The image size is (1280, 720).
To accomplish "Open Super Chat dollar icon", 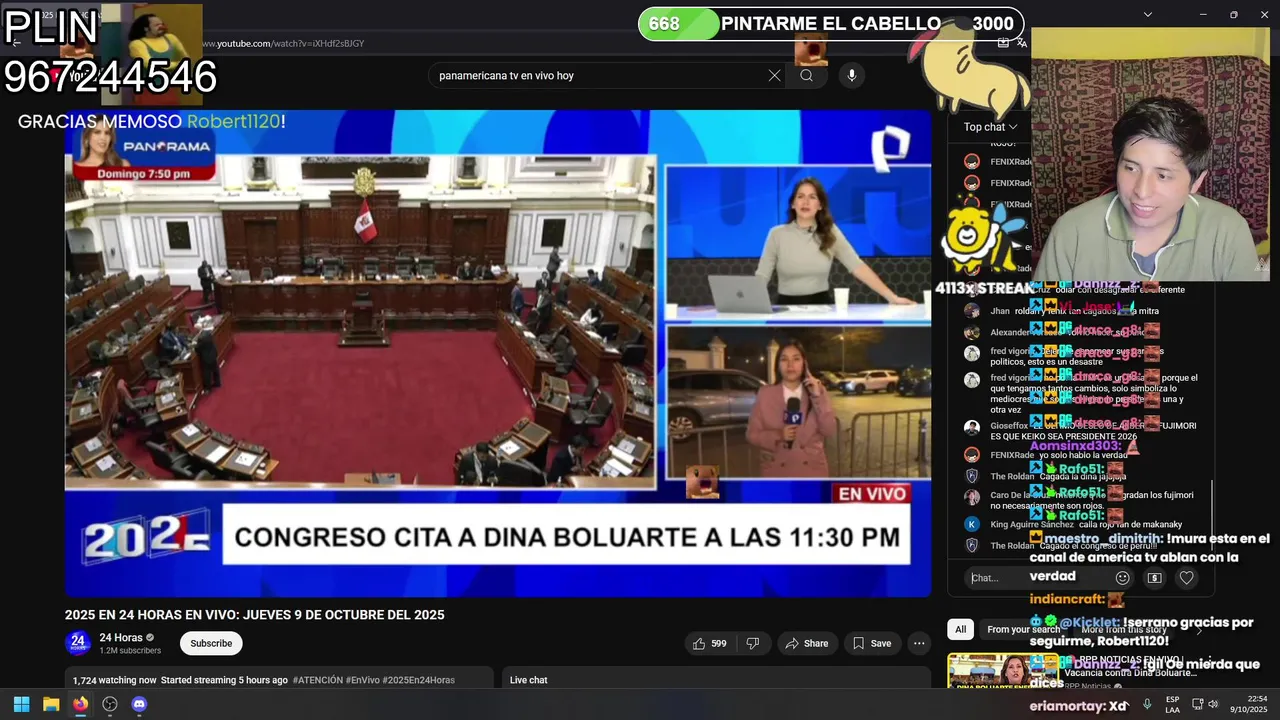I will (1154, 577).
